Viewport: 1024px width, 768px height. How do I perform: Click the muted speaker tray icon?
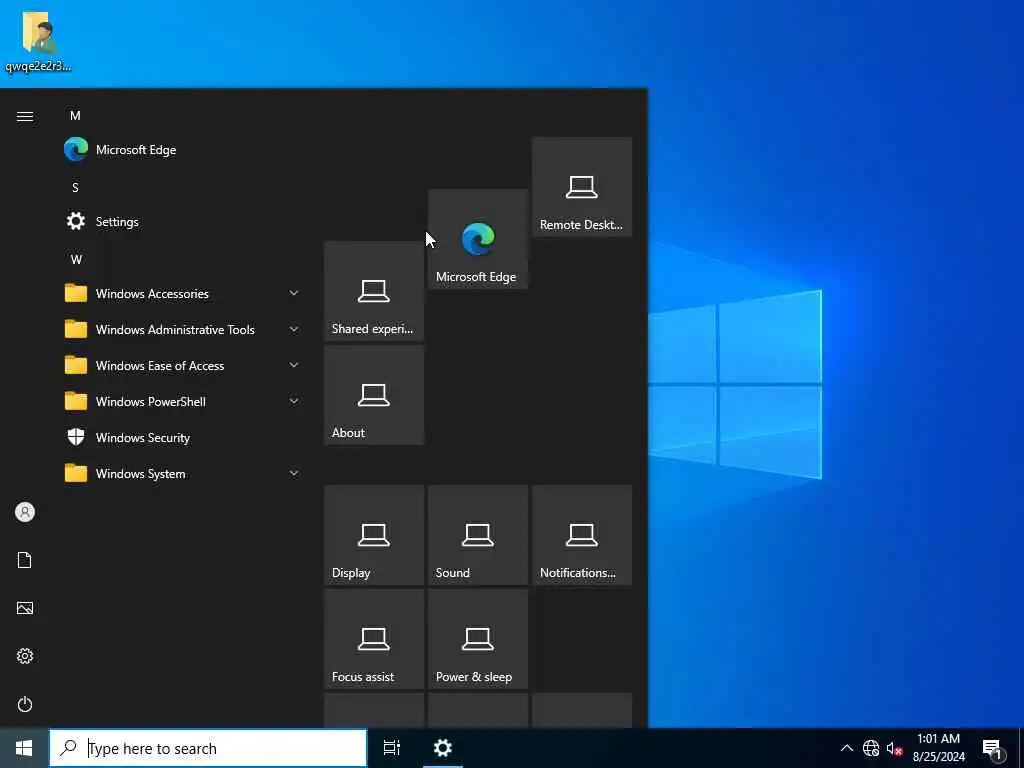pyautogui.click(x=894, y=748)
